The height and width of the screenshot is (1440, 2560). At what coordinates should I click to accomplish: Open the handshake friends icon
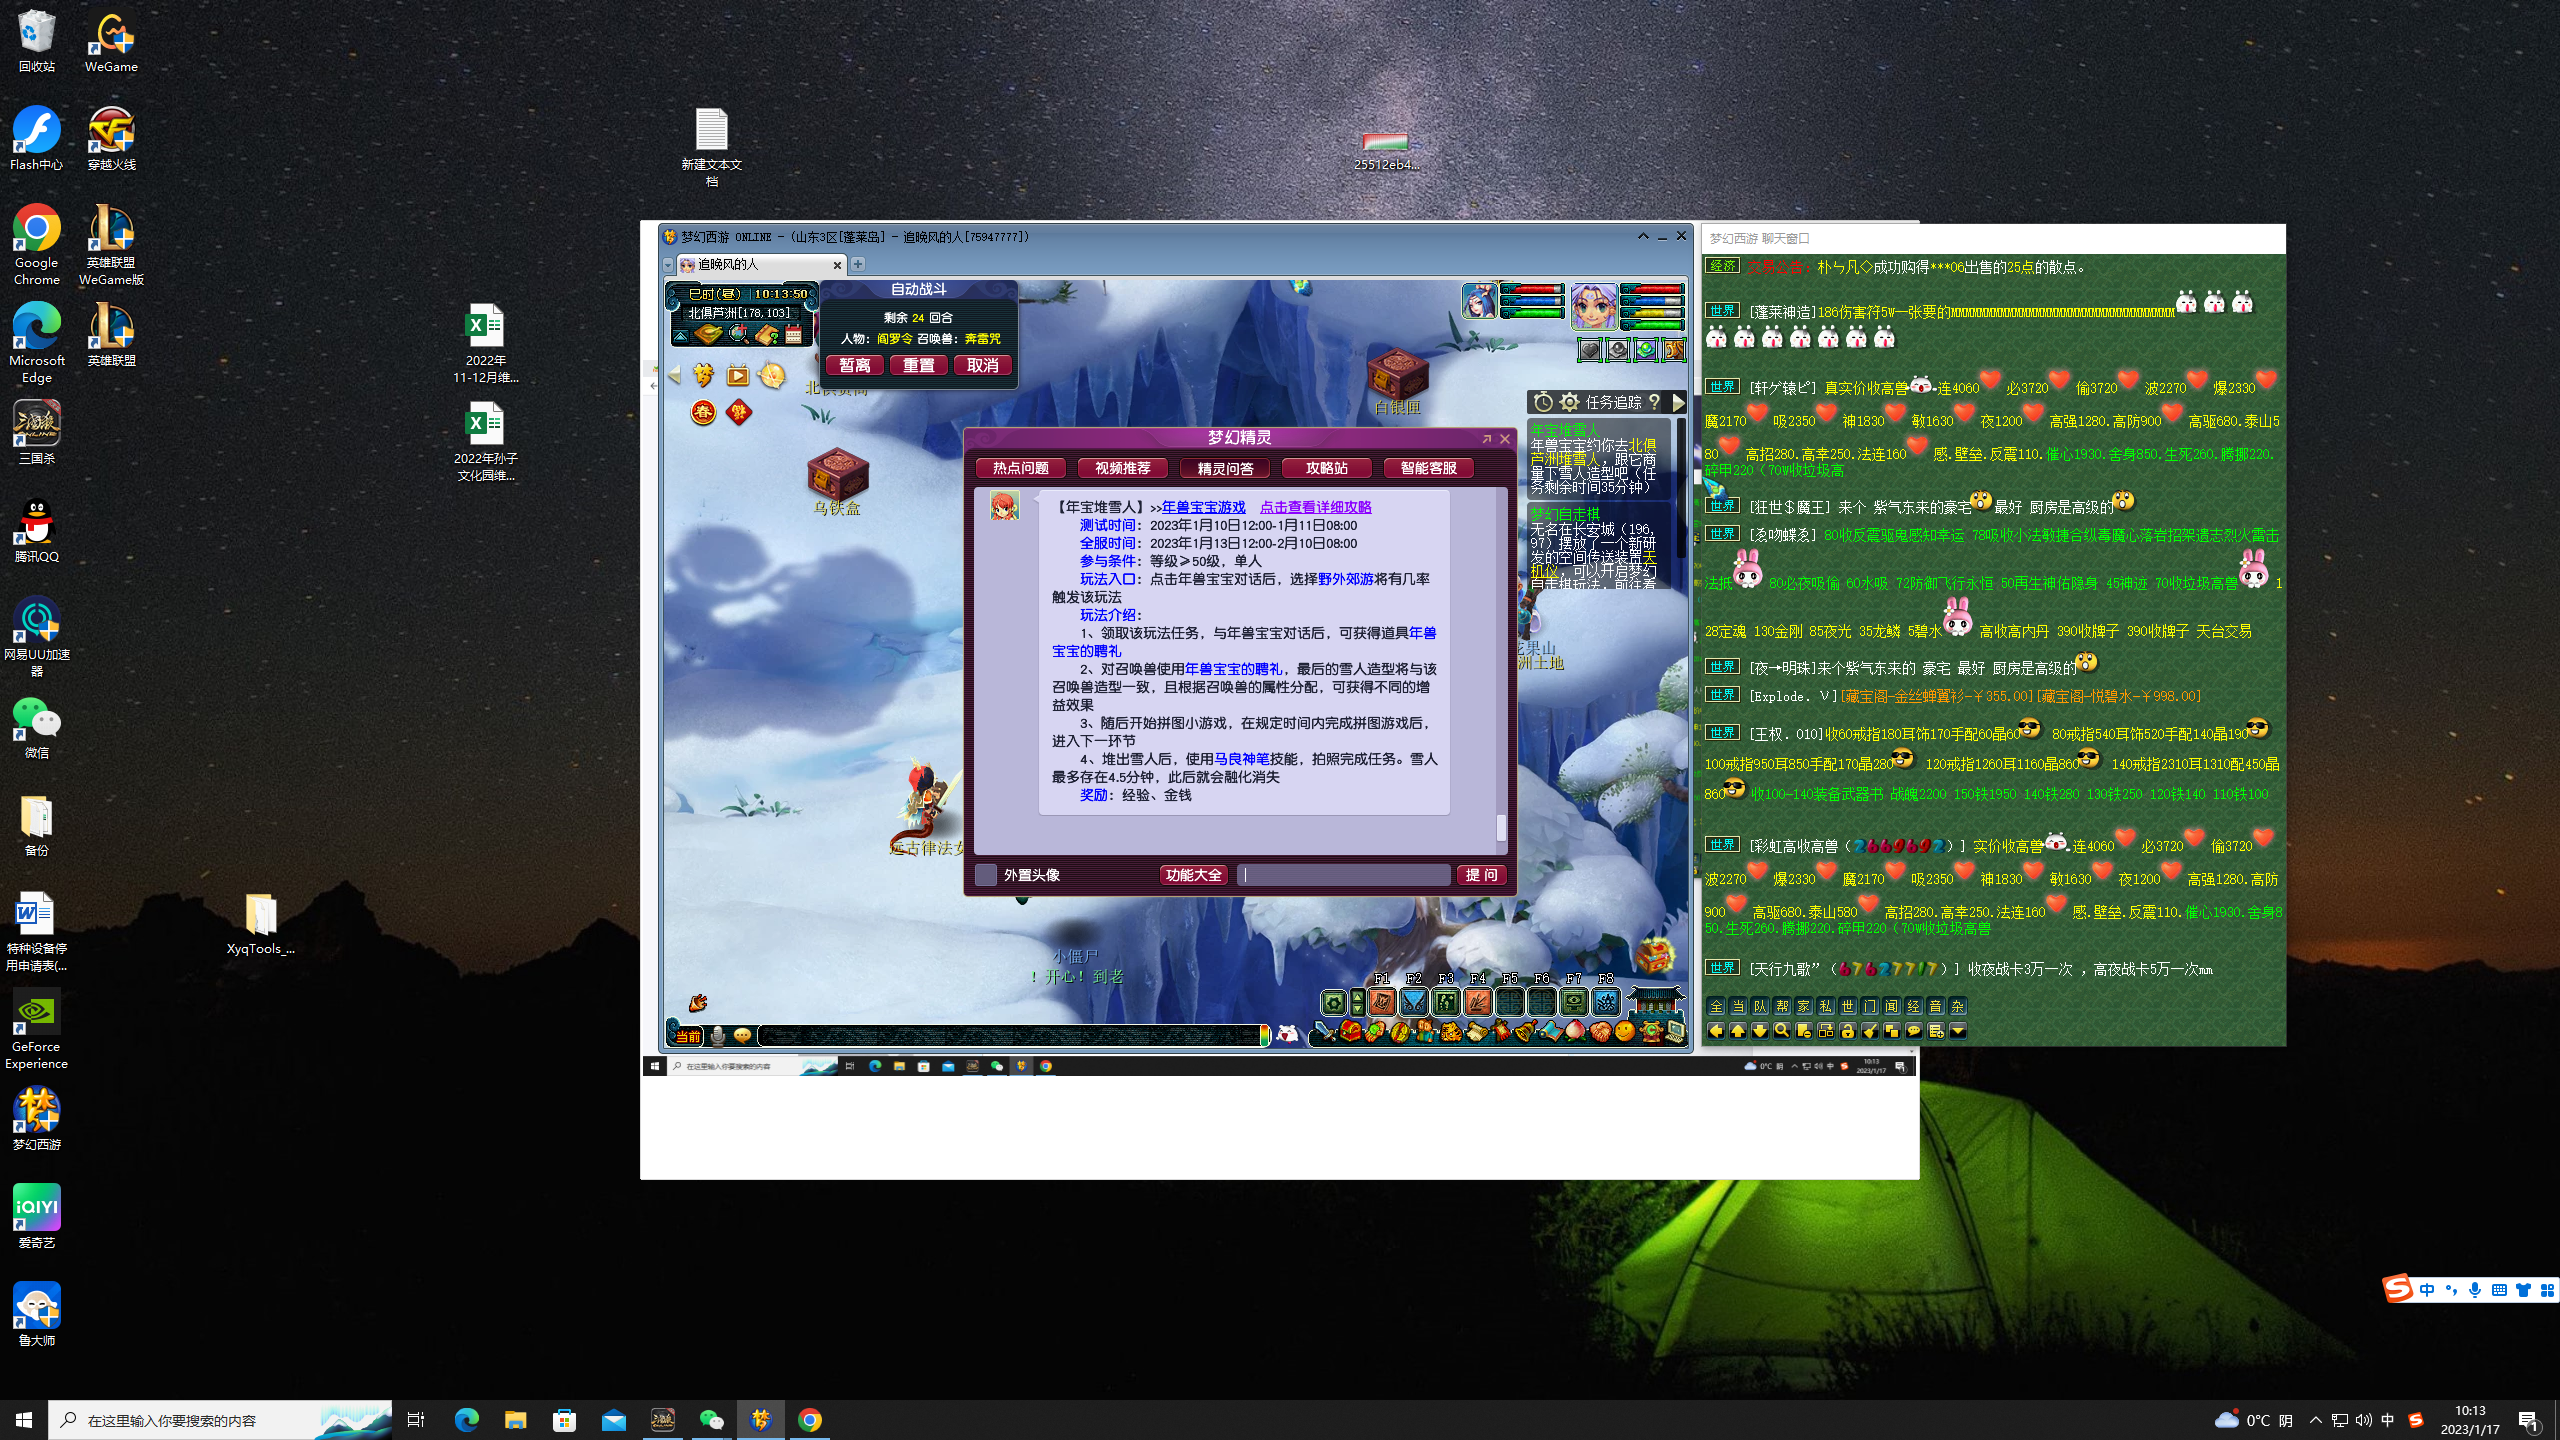1601,1032
